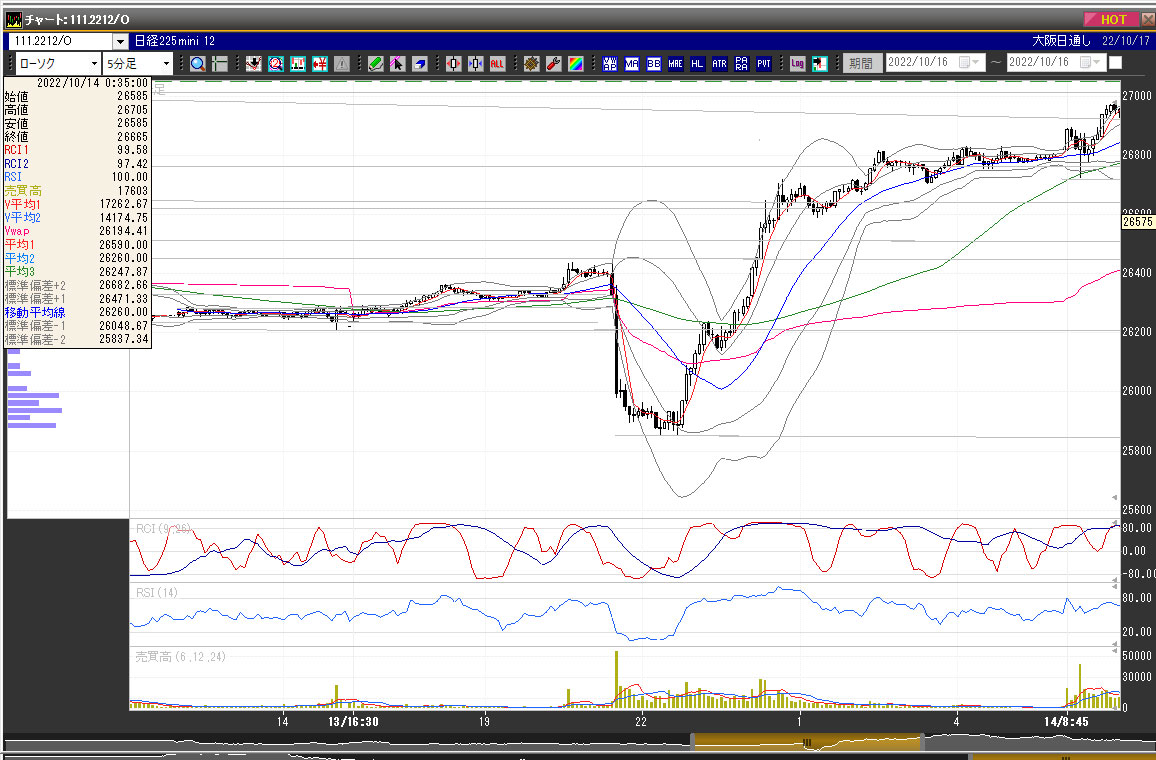Viewport: 1156px width, 760px height.
Task: Click the 日経225mini 12 instrument name
Action: coord(175,41)
